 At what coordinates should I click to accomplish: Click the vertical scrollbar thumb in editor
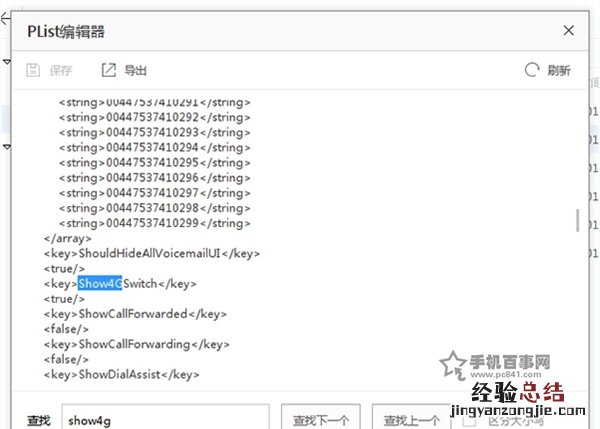tap(576, 220)
